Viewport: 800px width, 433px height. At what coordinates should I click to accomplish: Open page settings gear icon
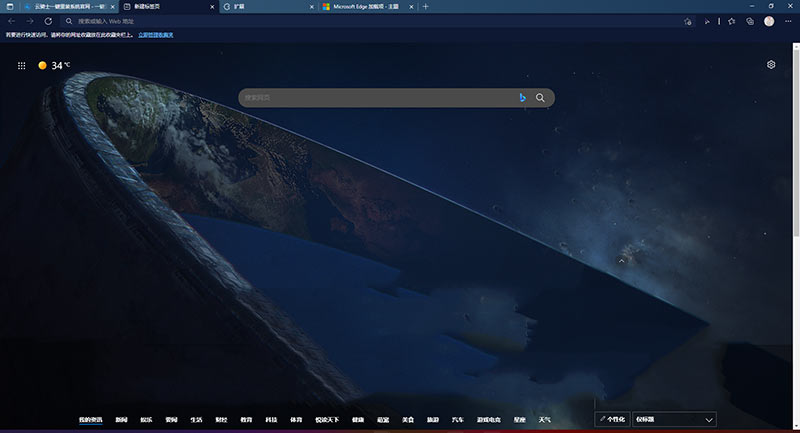tap(771, 65)
